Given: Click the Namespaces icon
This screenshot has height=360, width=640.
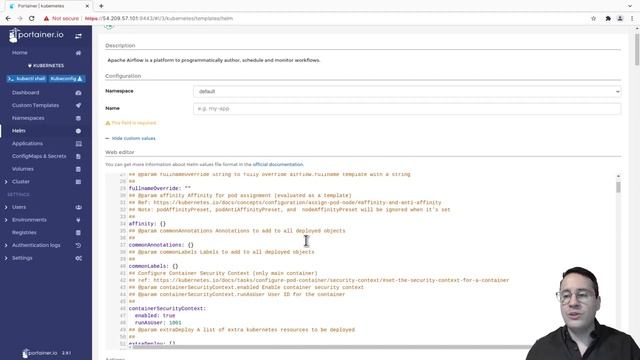Looking at the screenshot, I should pyautogui.click(x=78, y=118).
